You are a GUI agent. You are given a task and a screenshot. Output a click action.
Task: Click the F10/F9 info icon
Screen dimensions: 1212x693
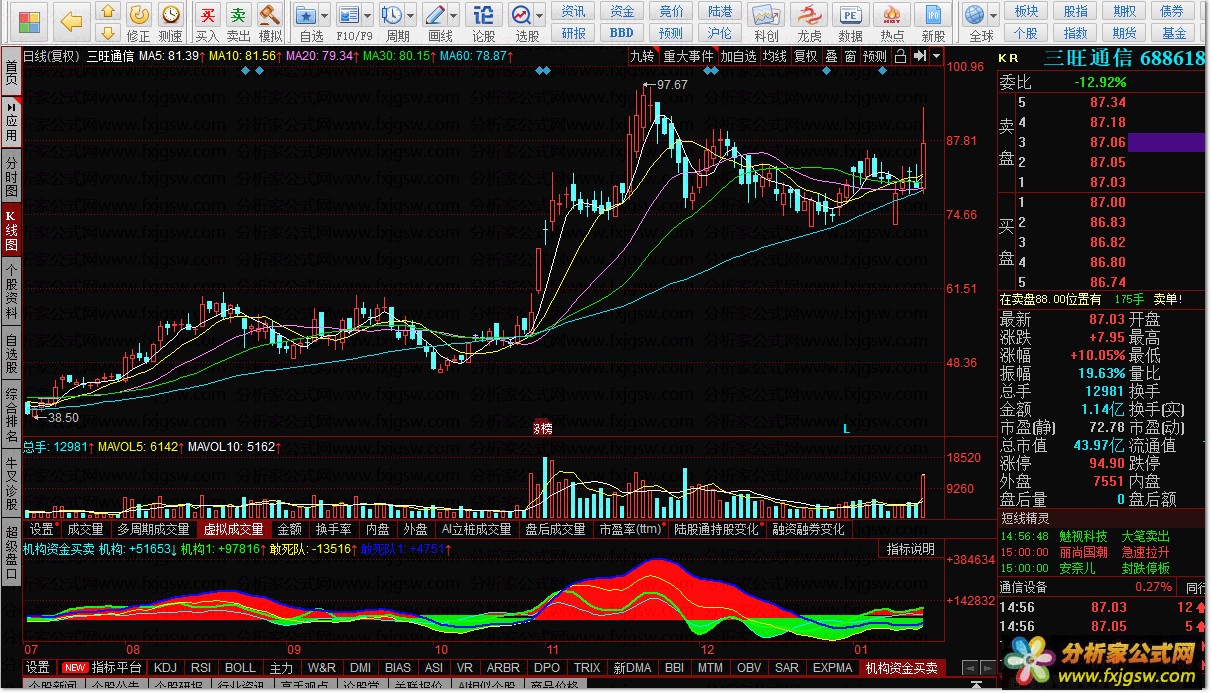(x=347, y=15)
